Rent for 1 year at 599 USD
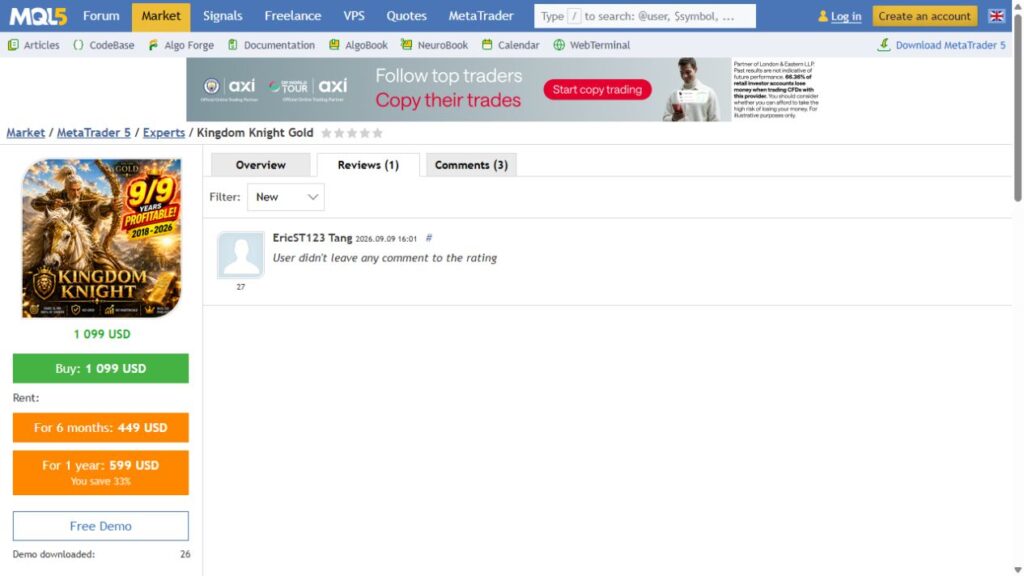1024x576 pixels. tap(101, 472)
